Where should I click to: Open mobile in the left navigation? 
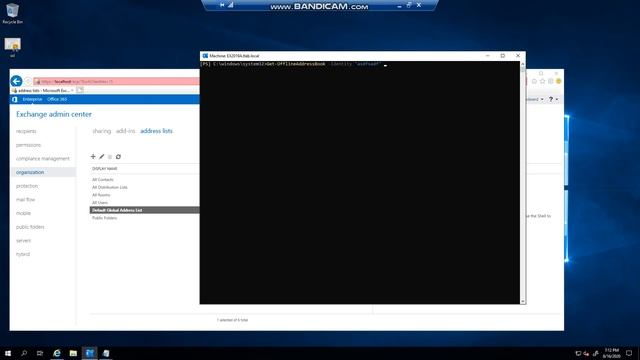pos(23,213)
